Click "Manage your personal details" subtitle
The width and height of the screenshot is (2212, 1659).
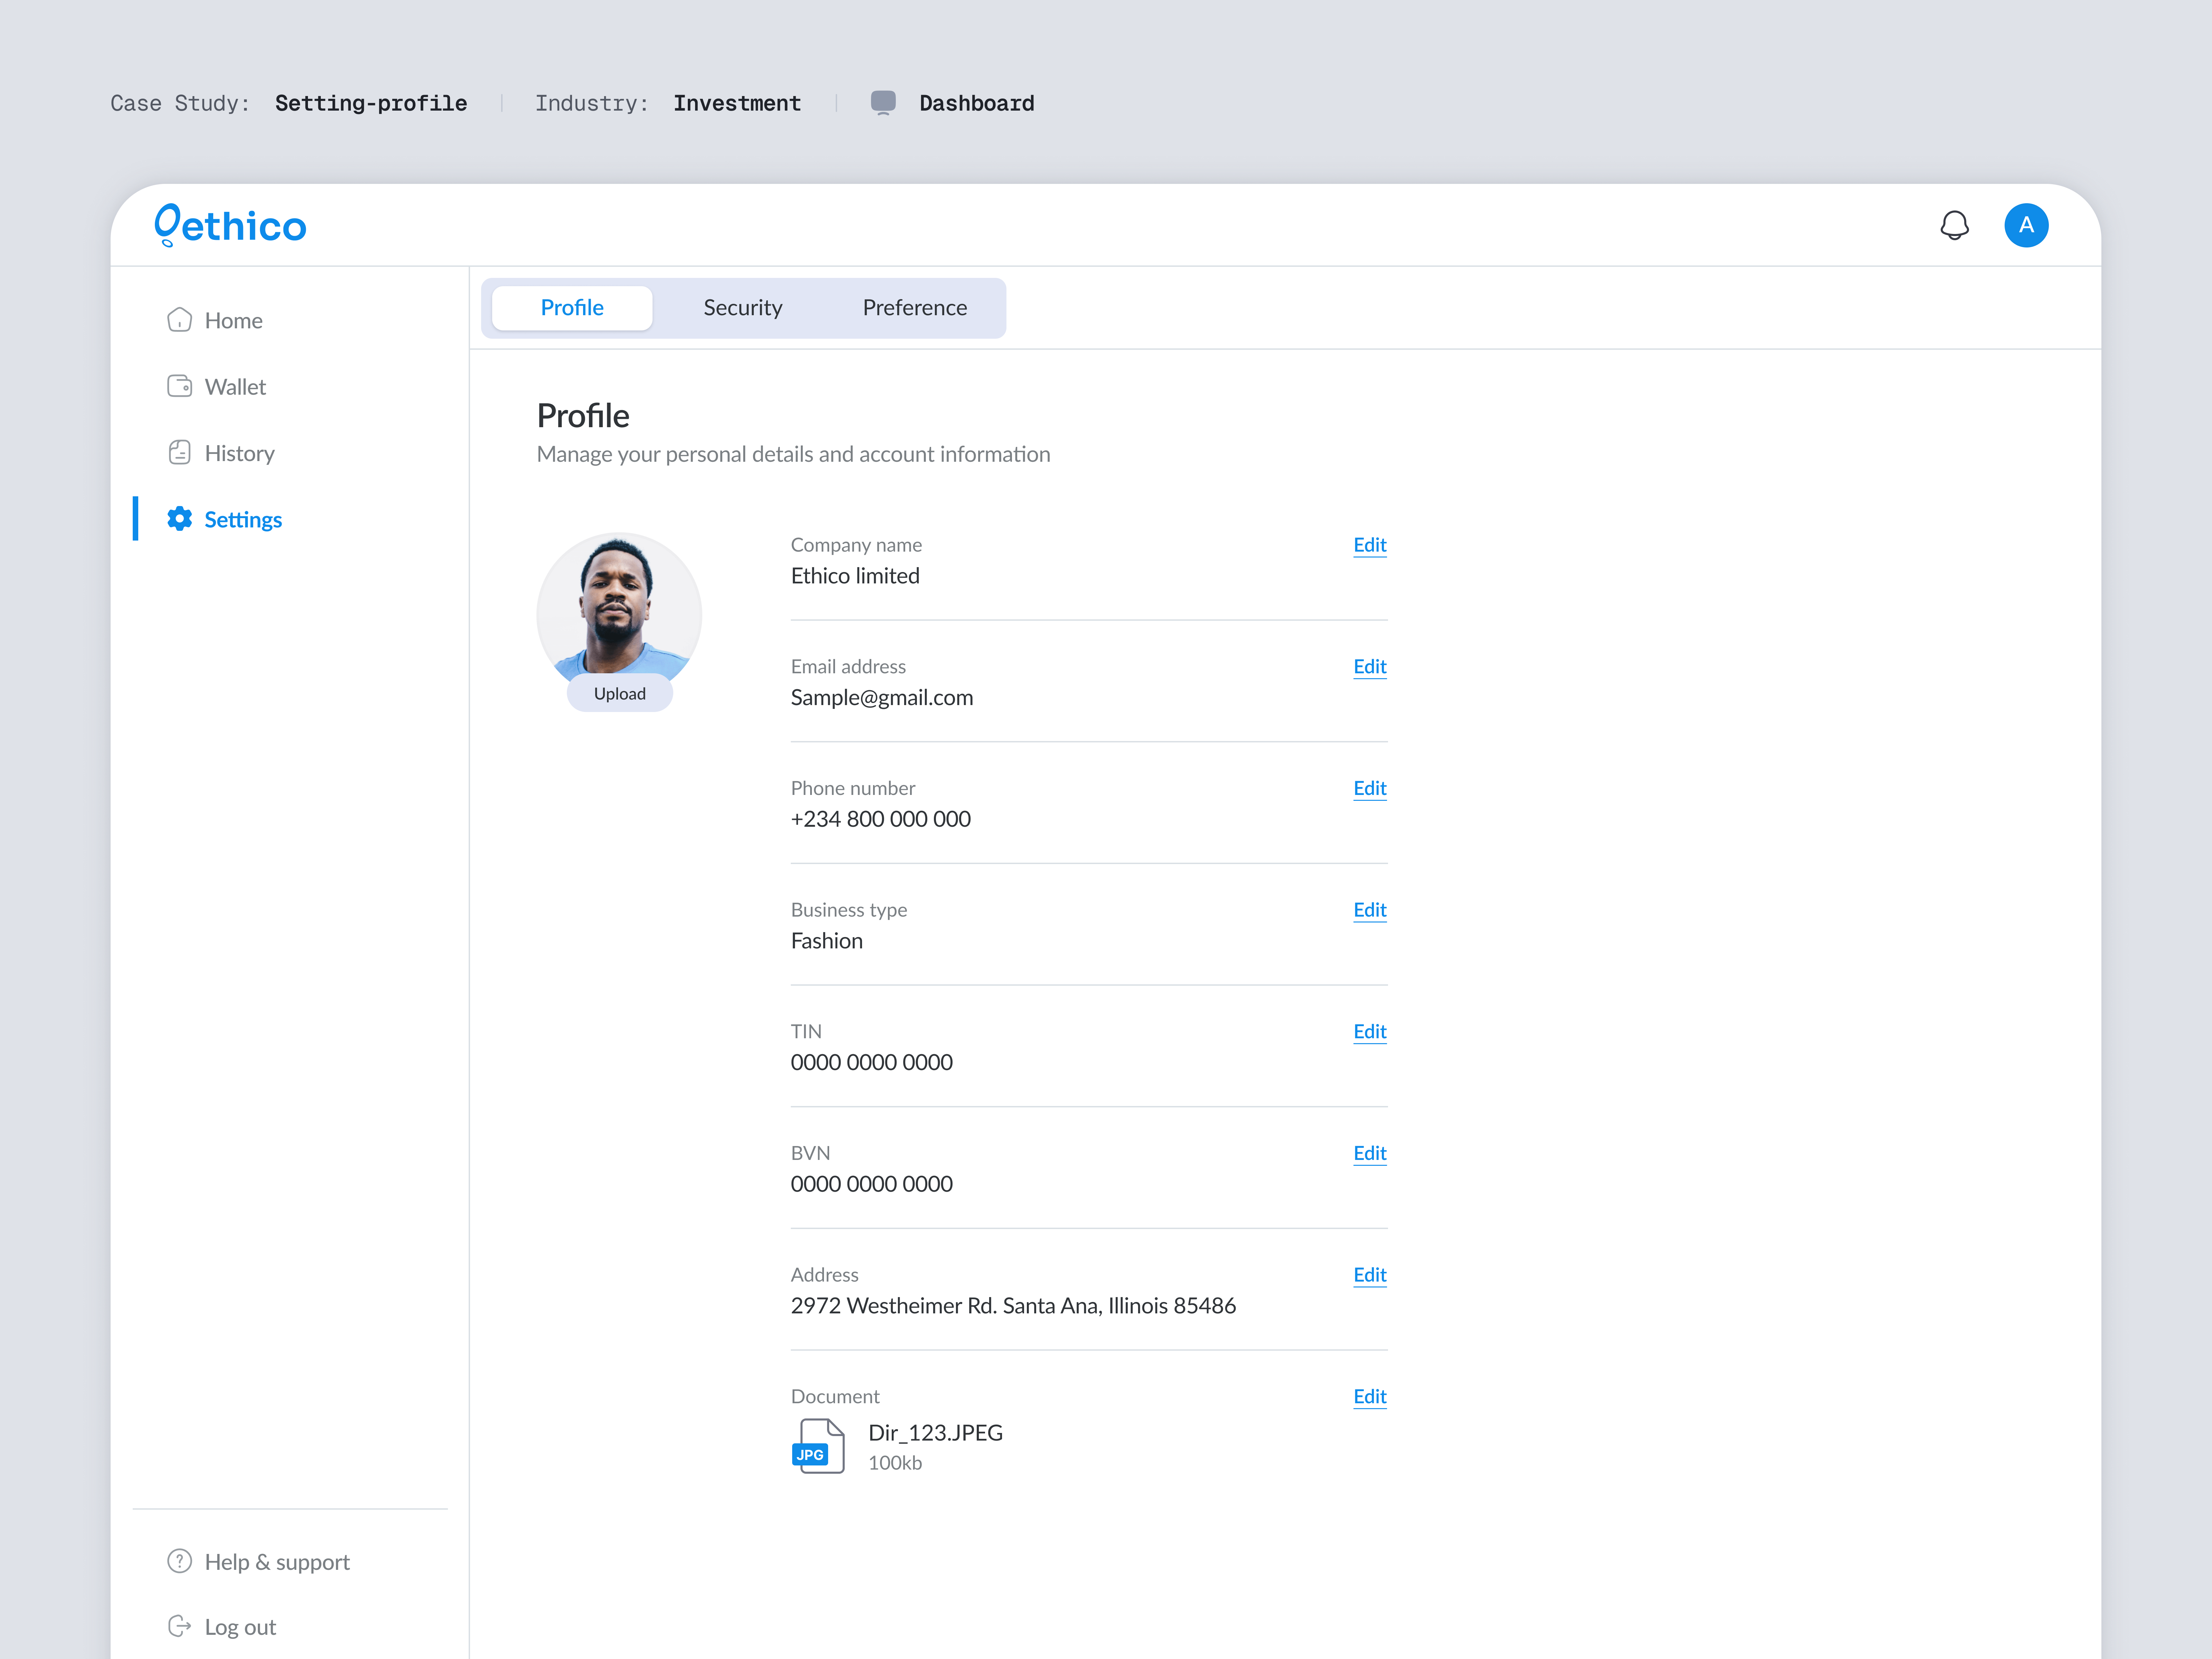(793, 455)
